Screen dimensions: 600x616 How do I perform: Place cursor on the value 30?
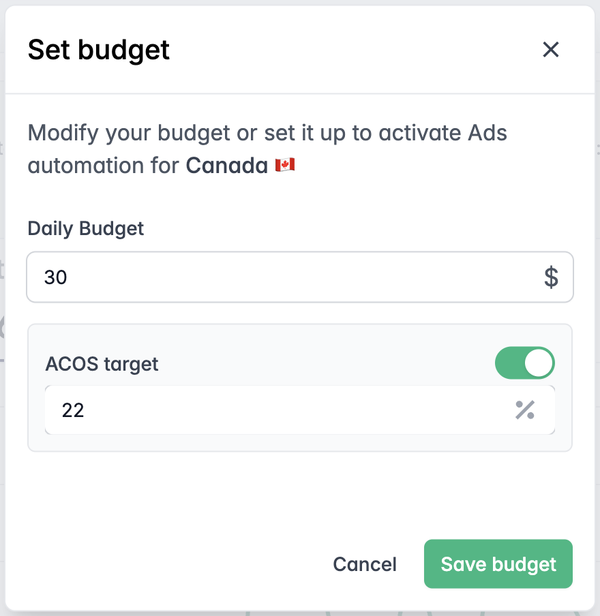56,277
